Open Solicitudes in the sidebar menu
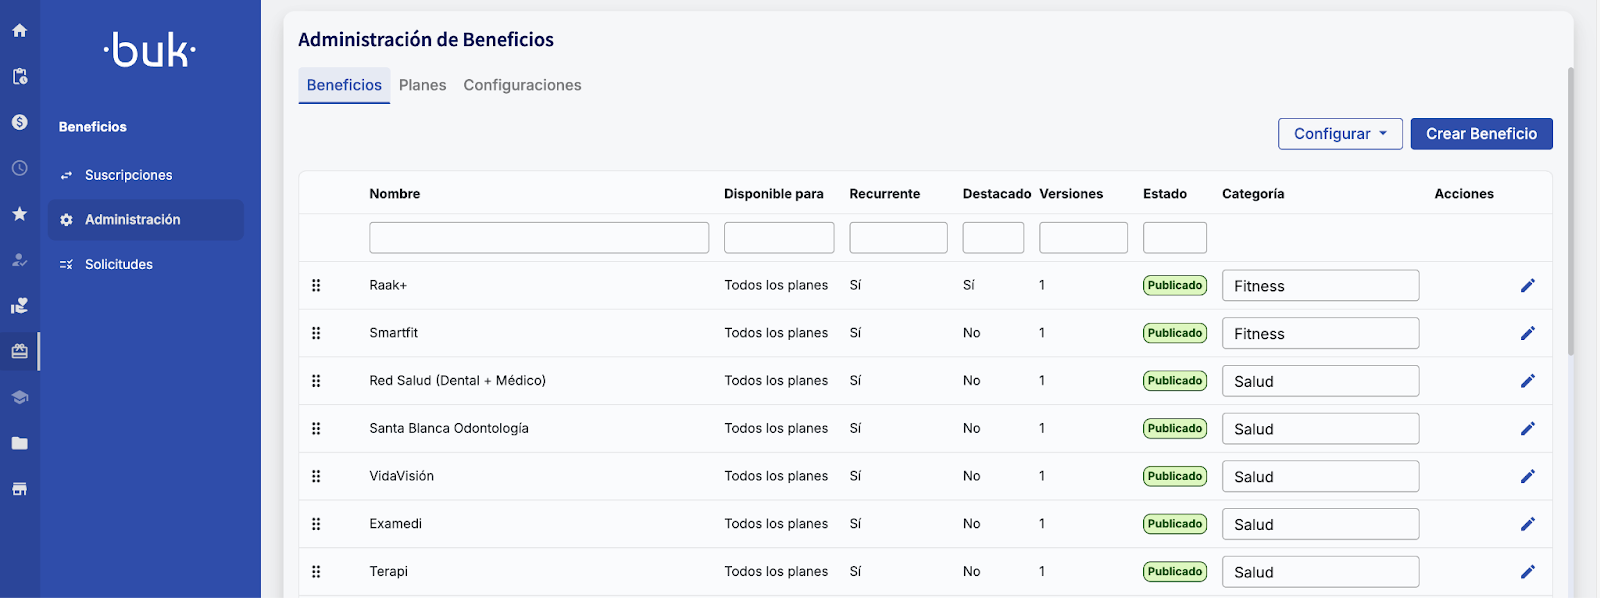Viewport: 1600px width, 598px height. pos(119,264)
